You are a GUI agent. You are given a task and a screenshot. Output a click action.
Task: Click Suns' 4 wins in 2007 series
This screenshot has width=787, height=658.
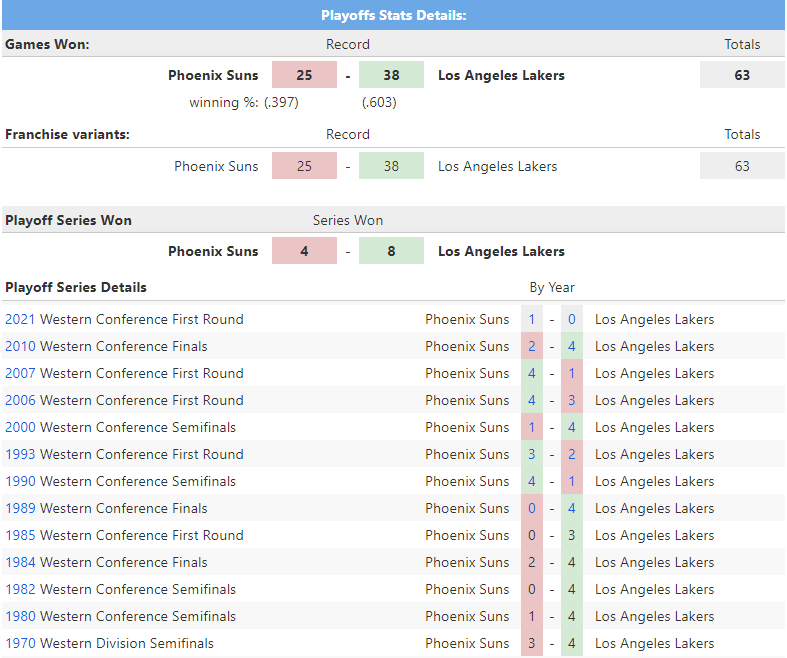(x=532, y=374)
